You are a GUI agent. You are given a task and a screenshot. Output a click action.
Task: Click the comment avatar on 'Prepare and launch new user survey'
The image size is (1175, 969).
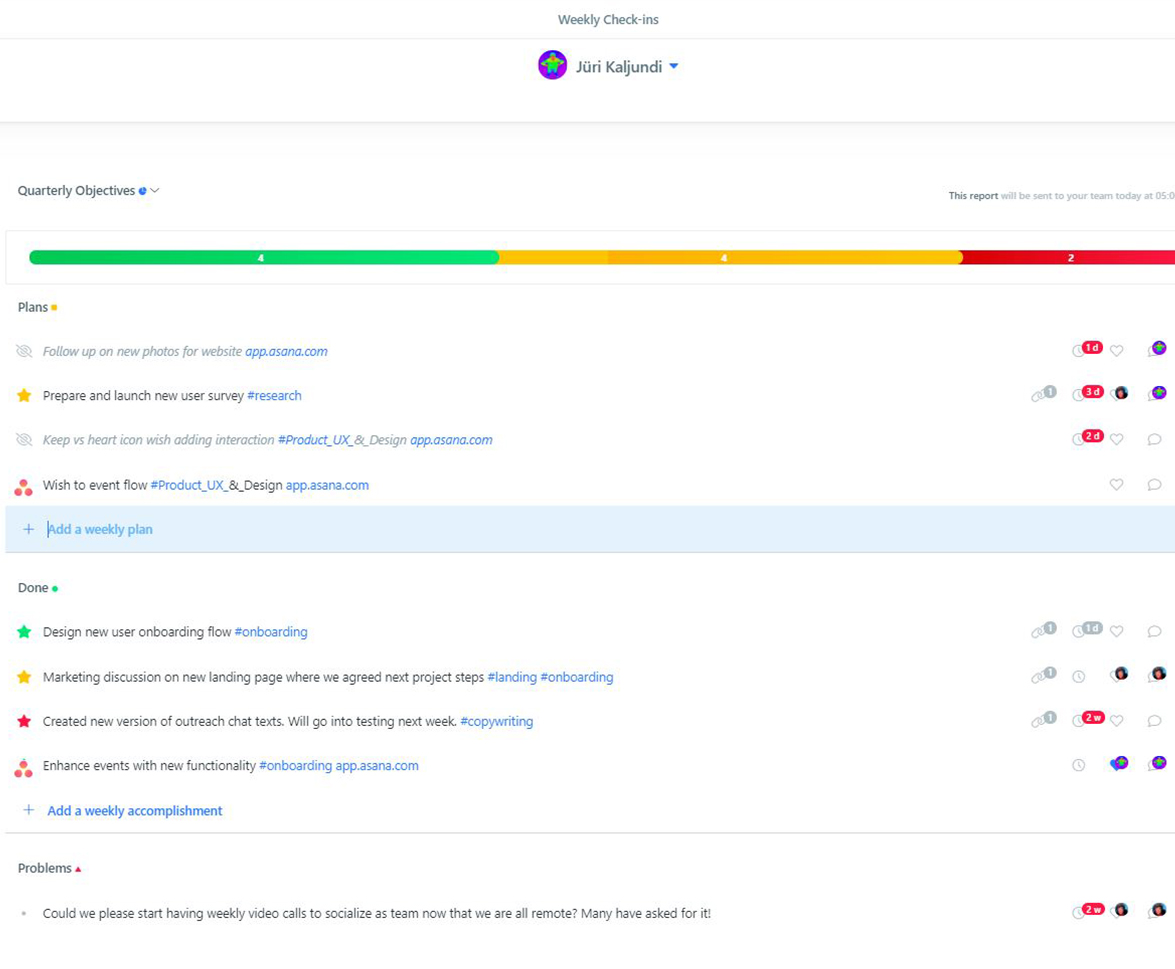[x=1158, y=393]
